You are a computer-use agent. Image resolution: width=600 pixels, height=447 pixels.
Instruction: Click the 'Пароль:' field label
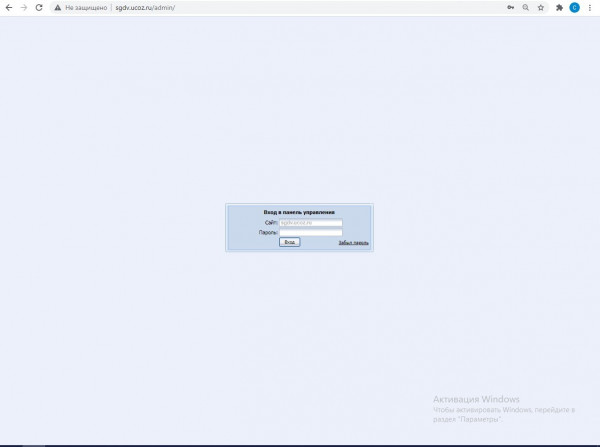[268, 232]
